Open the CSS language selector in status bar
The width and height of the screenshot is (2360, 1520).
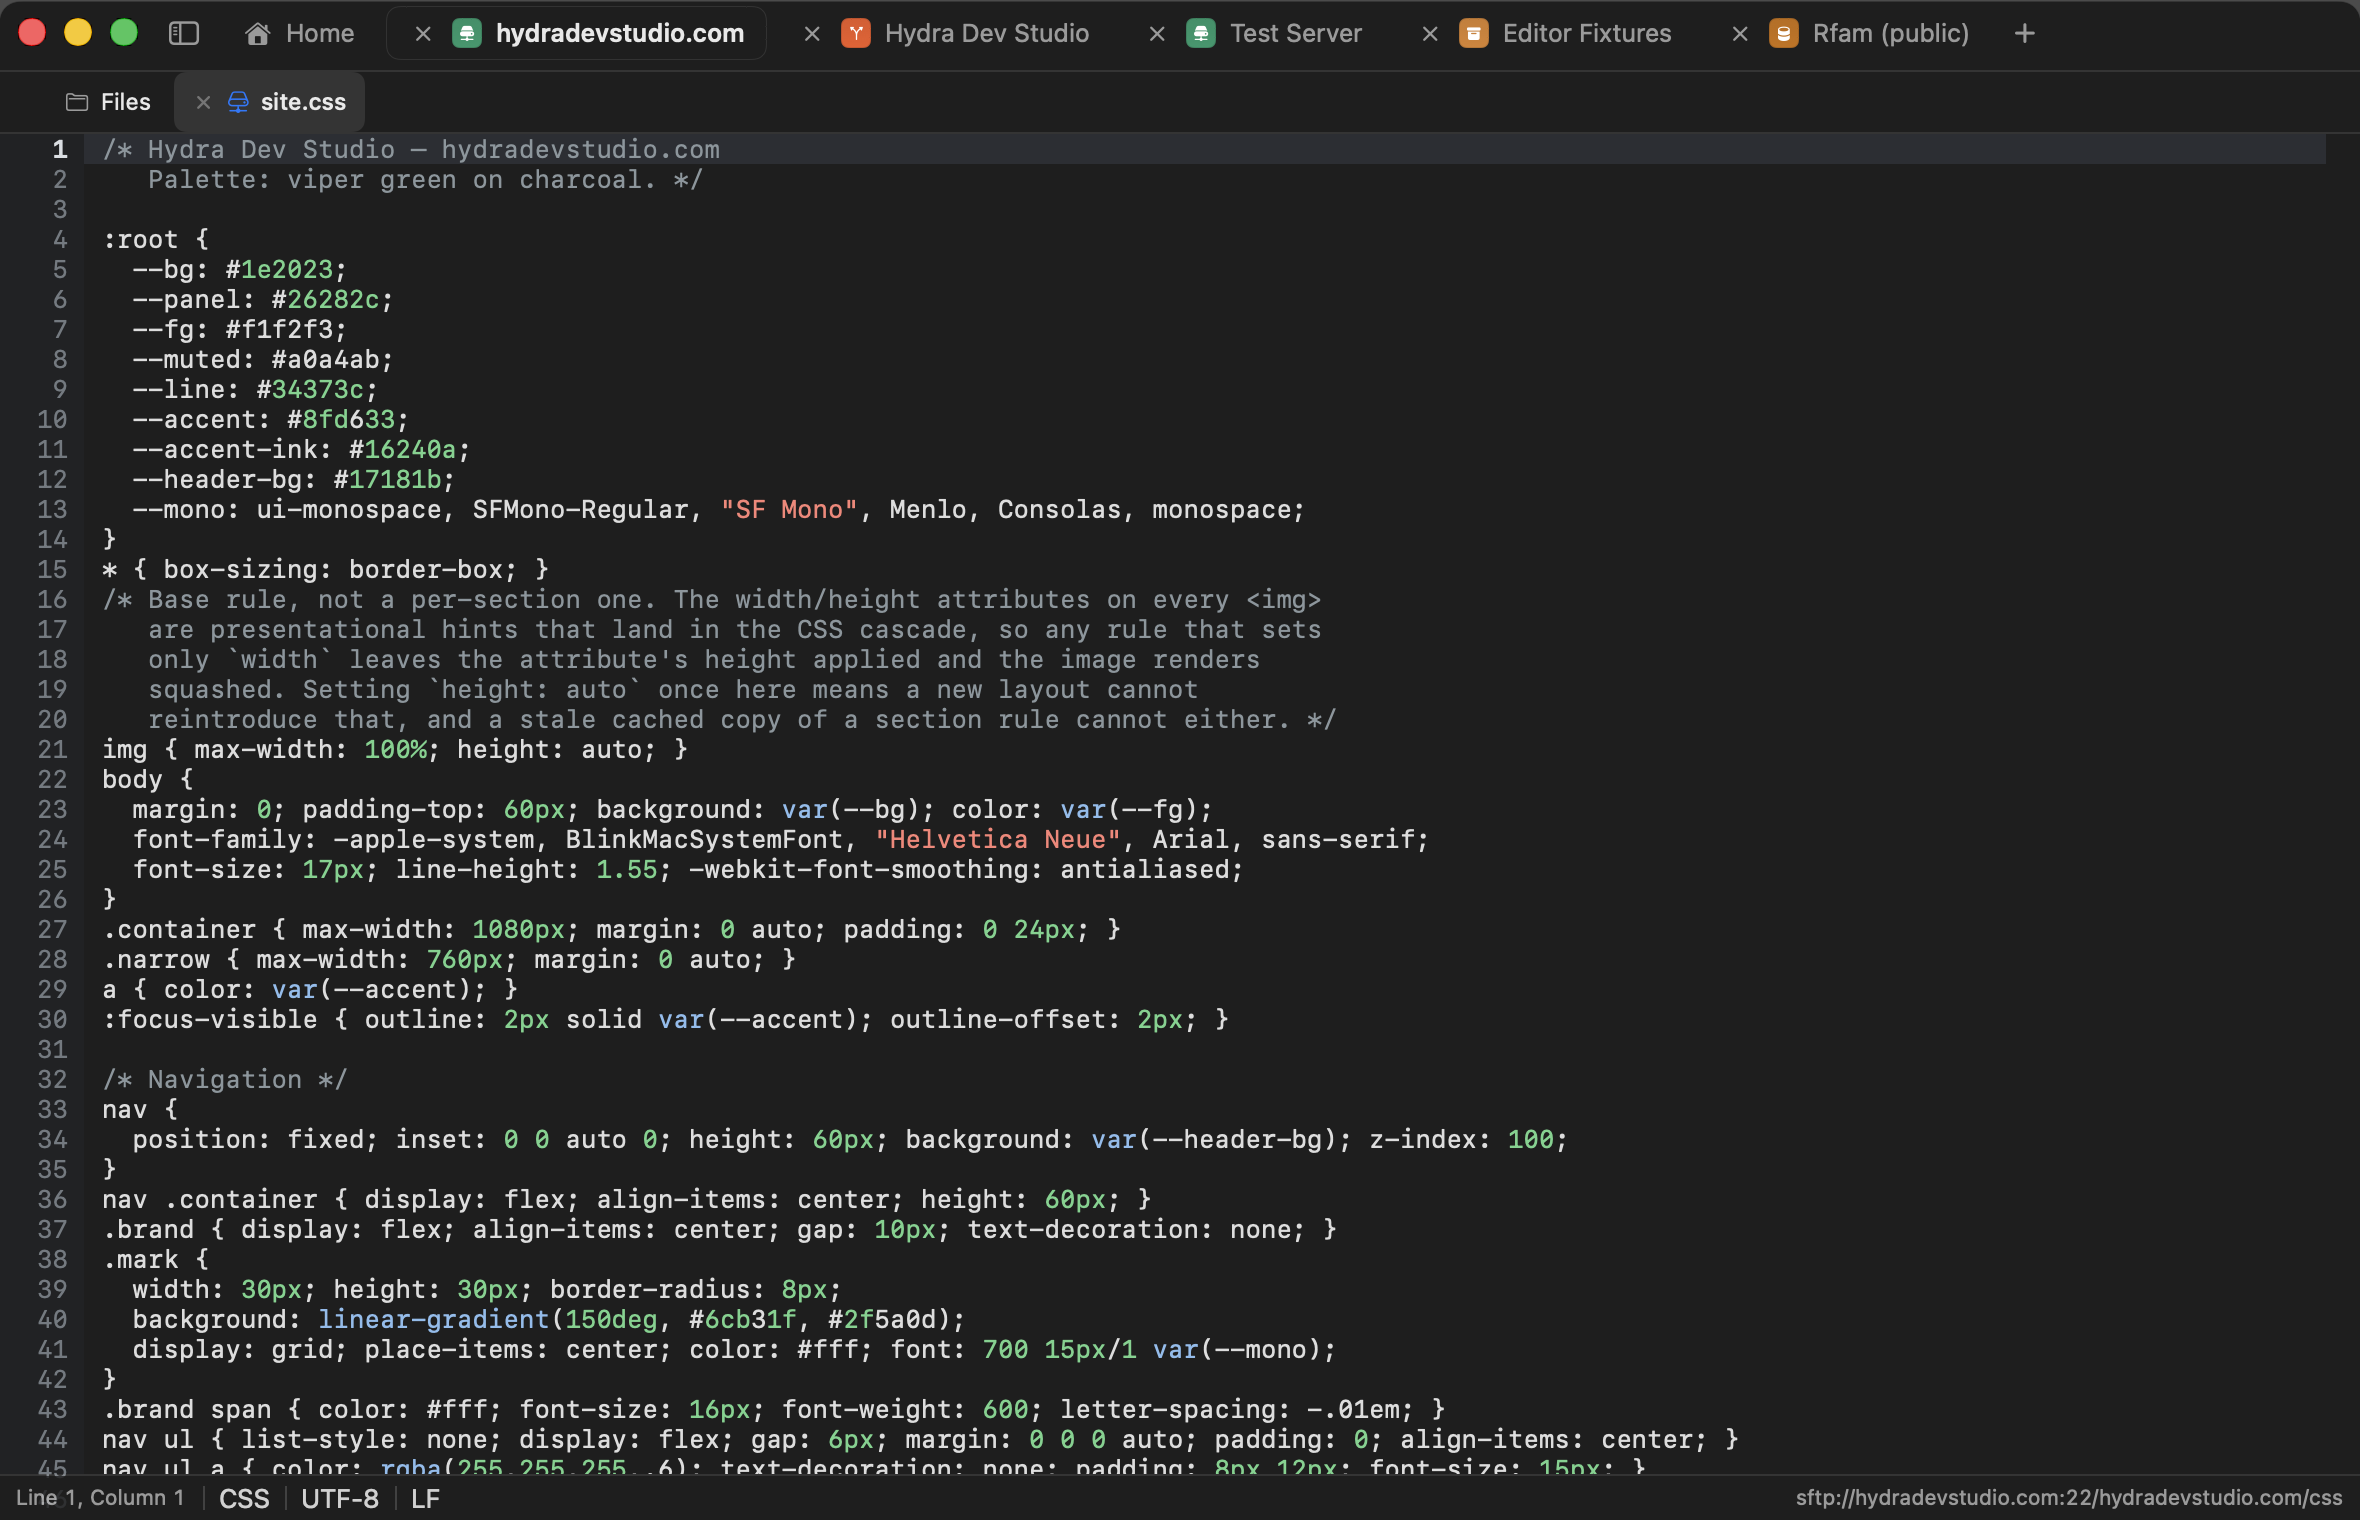pos(245,1498)
